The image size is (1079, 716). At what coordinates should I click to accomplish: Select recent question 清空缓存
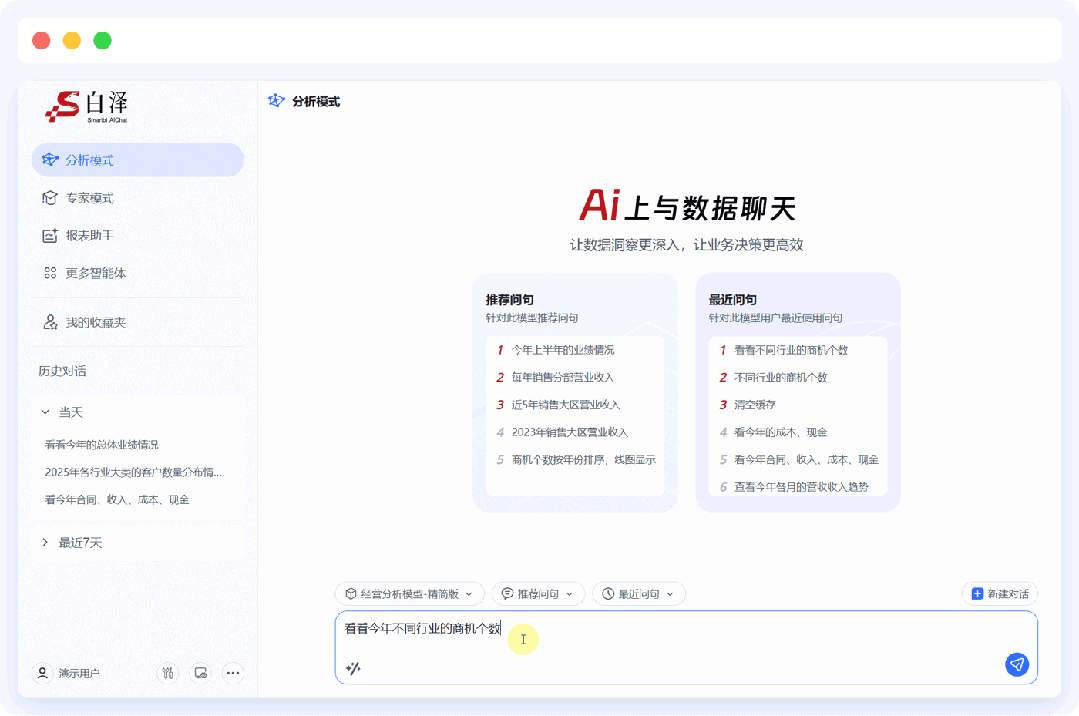(x=759, y=405)
